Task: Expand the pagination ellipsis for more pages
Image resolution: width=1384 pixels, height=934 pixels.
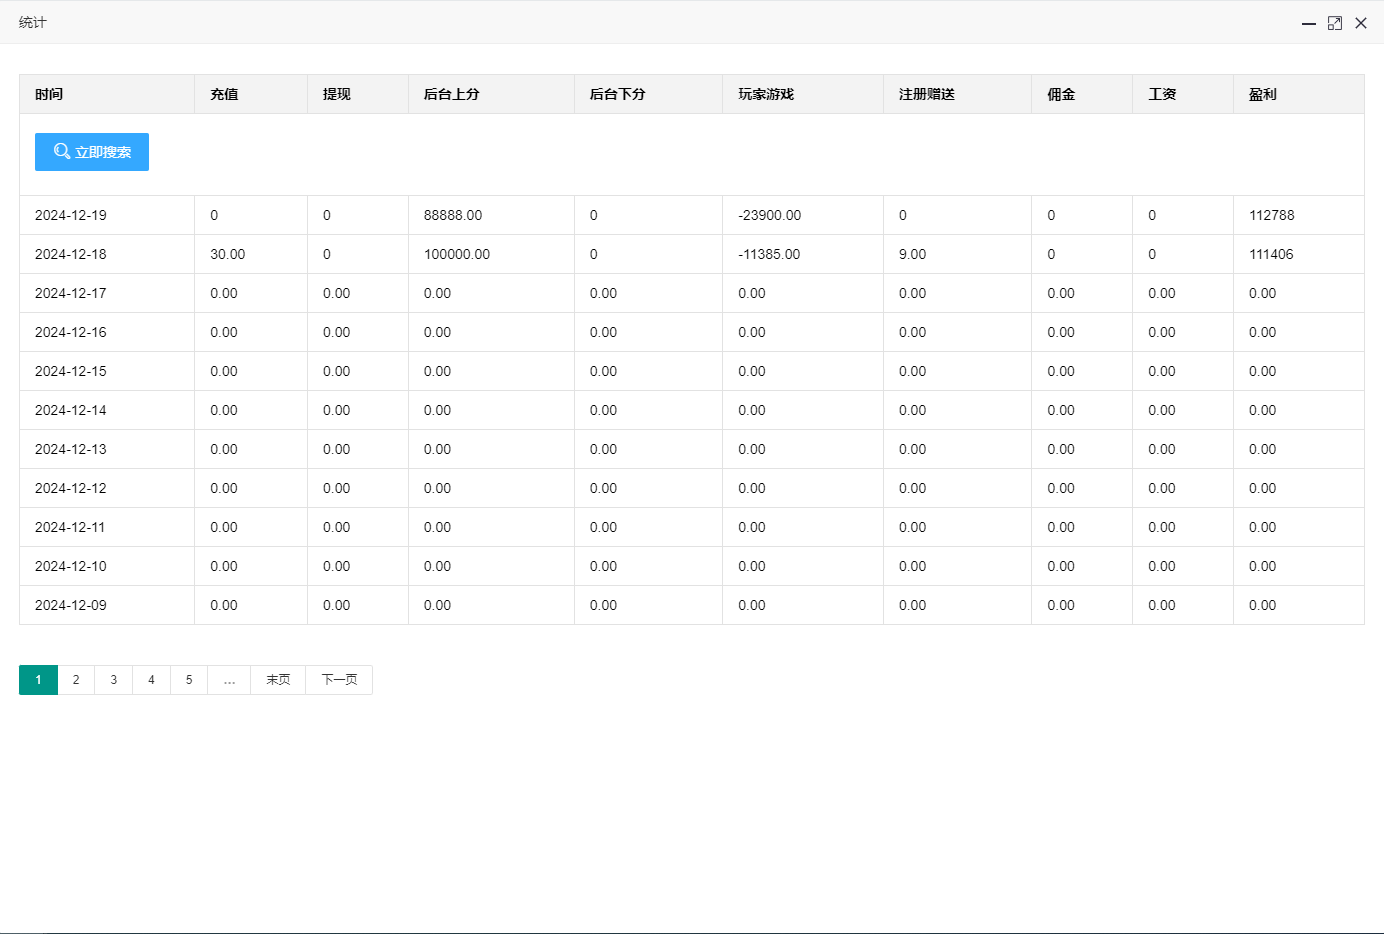Action: click(229, 680)
